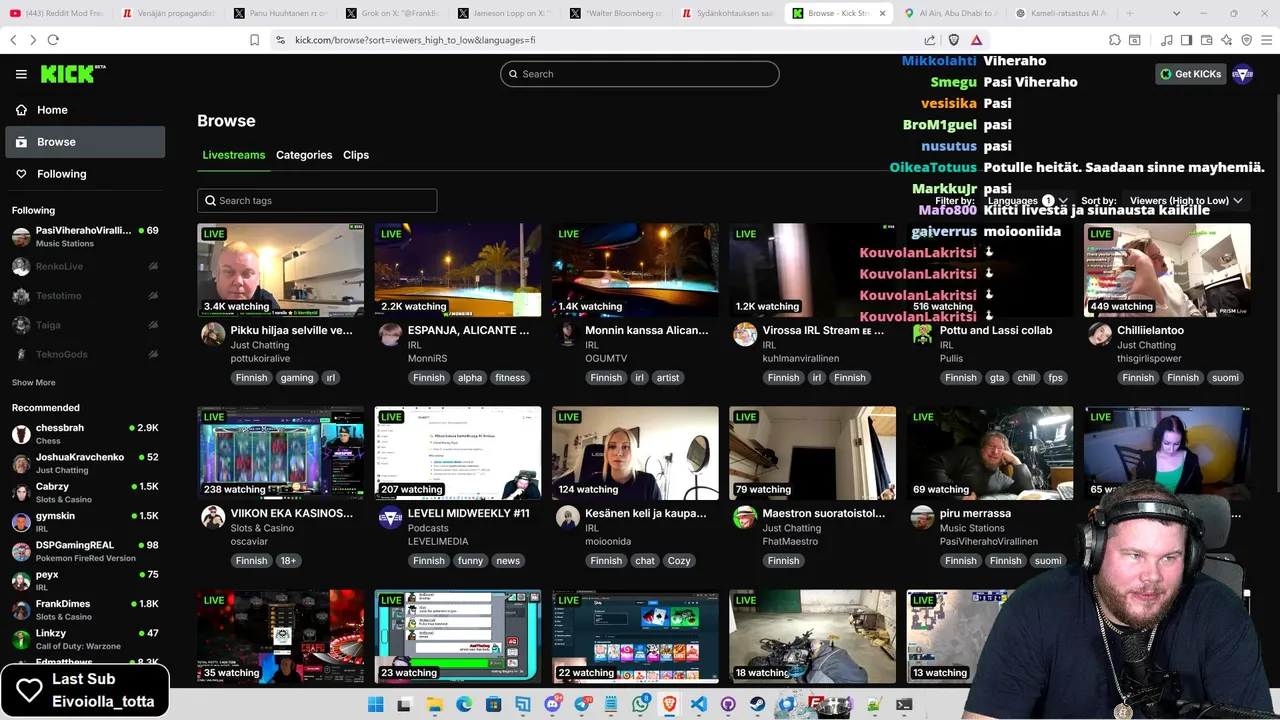
Task: Open WhatsApp from the taskbar
Action: pyautogui.click(x=640, y=704)
